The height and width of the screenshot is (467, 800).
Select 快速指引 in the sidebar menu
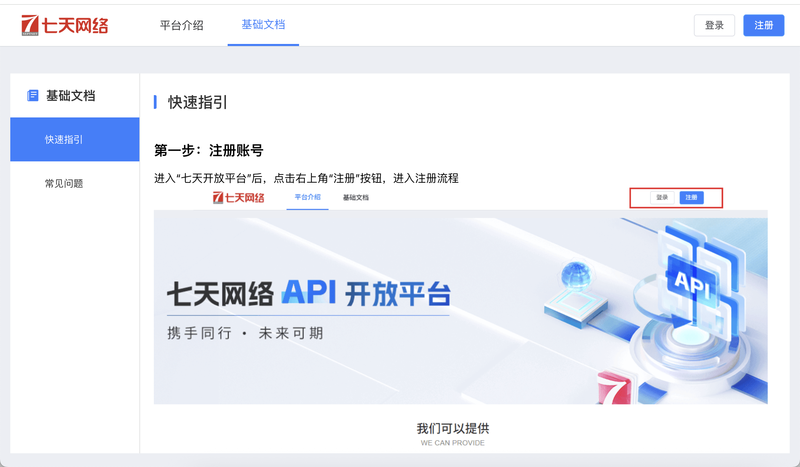point(74,139)
